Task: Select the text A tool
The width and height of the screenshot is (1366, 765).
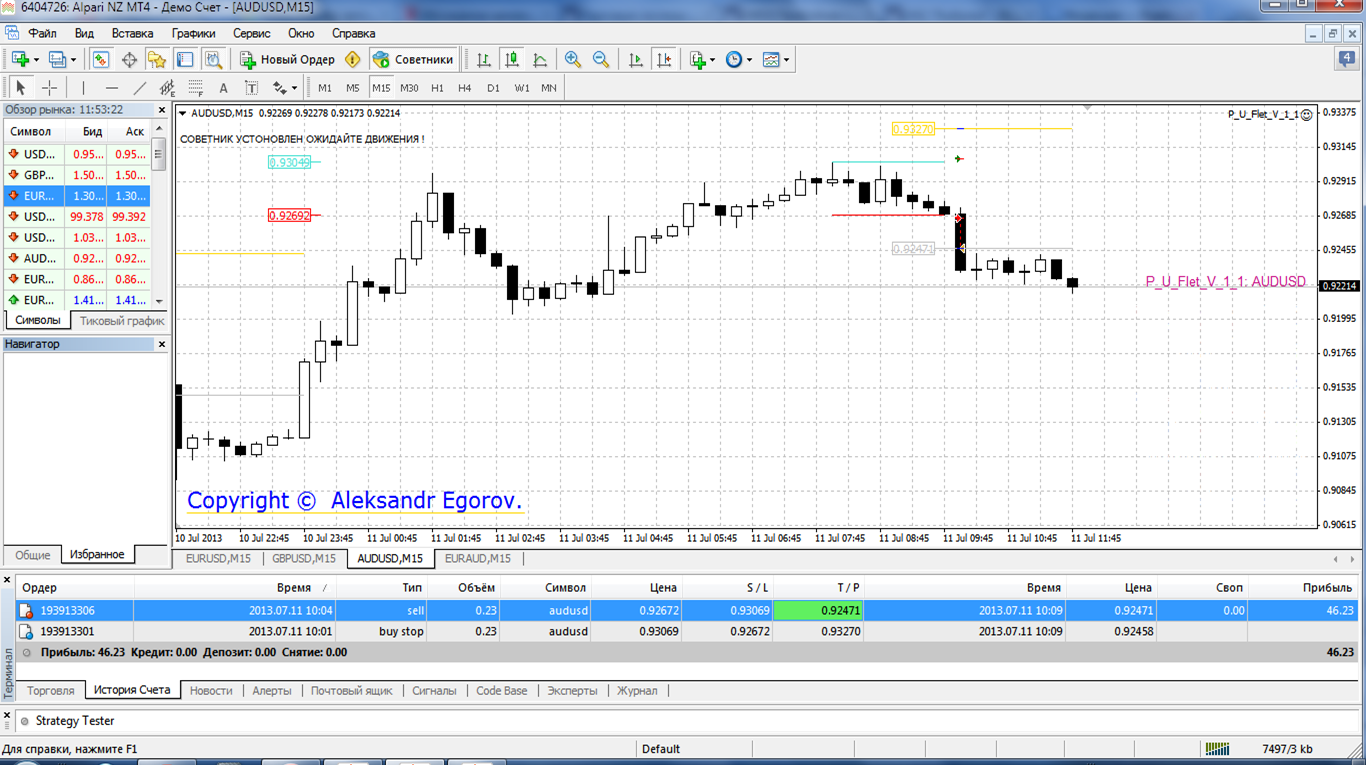Action: pos(224,88)
